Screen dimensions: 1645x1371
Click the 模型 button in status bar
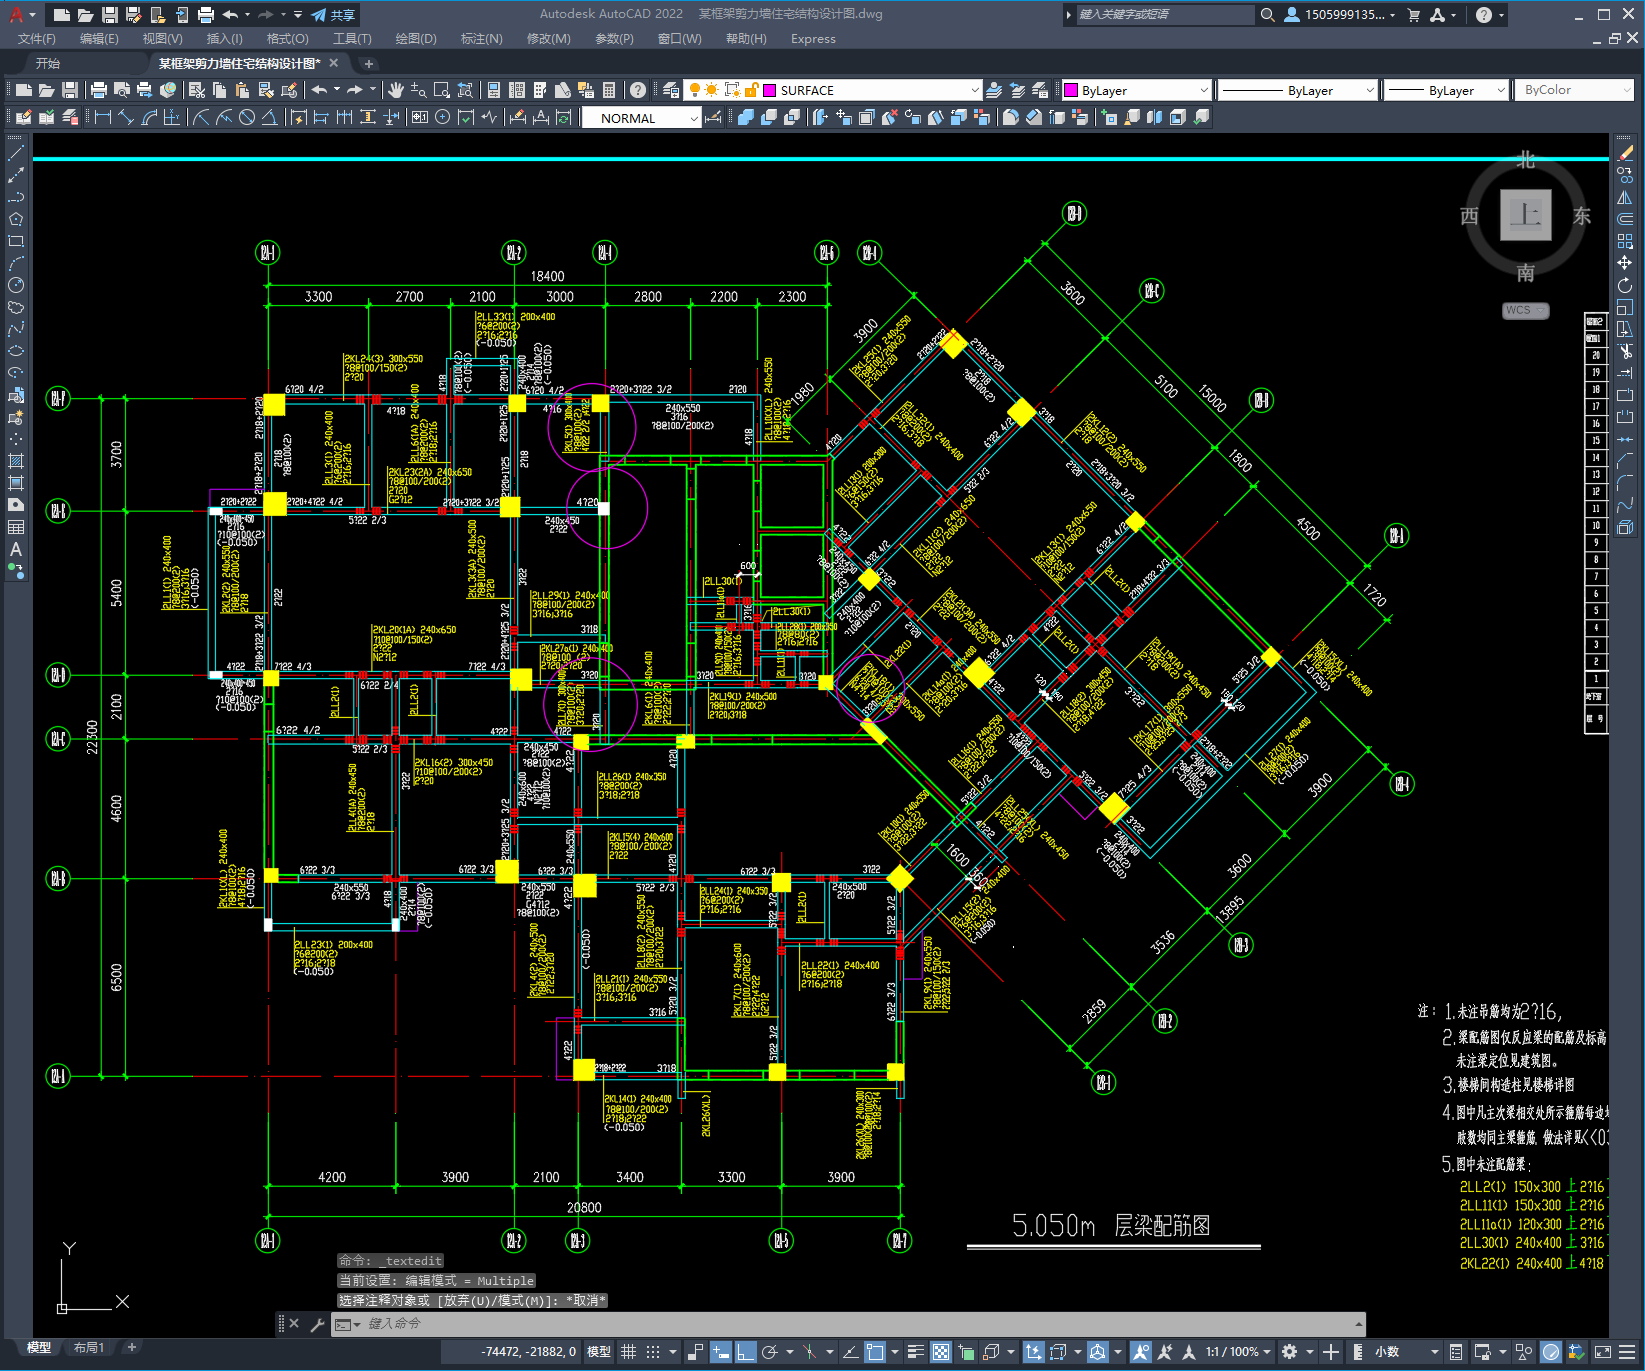(598, 1352)
